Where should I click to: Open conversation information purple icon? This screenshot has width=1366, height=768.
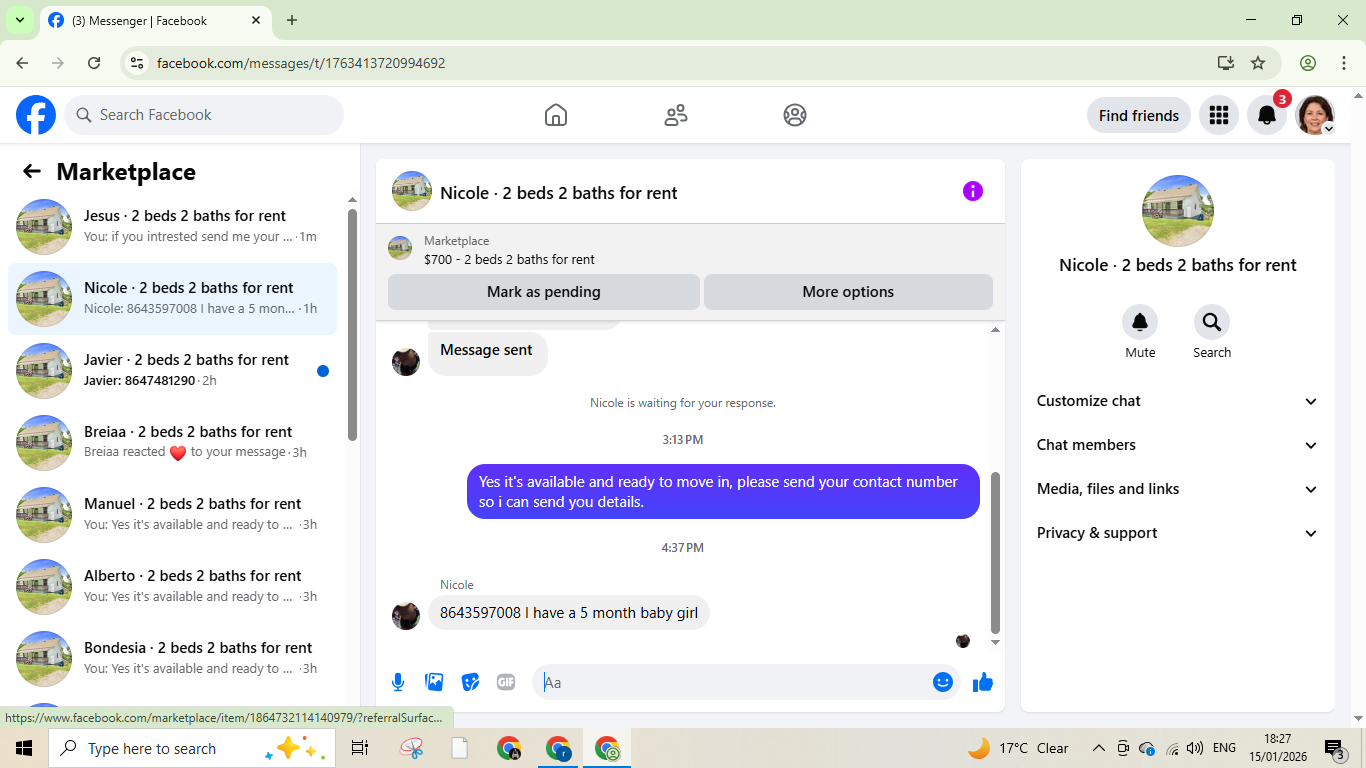coord(973,191)
